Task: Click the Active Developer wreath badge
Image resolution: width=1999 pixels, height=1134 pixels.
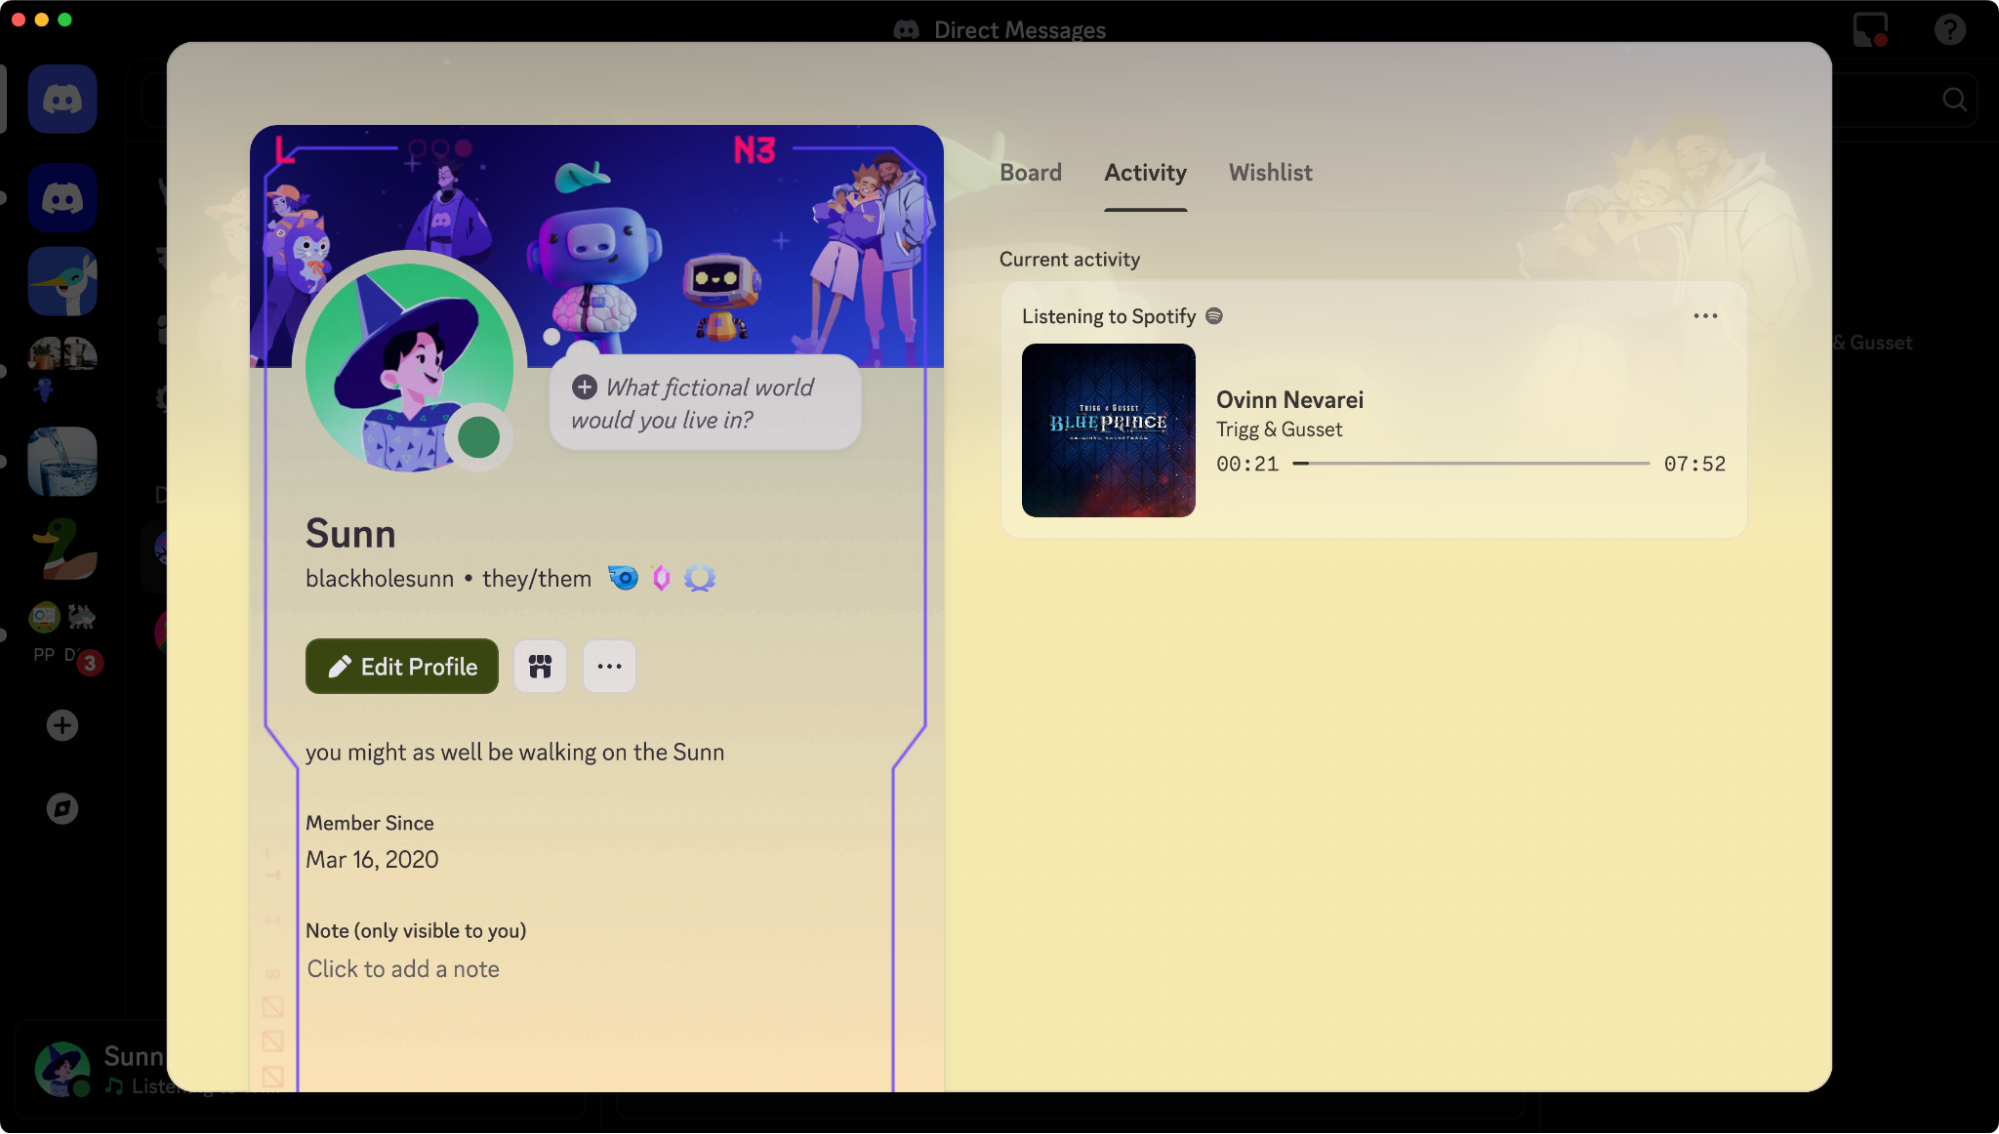Action: (699, 577)
